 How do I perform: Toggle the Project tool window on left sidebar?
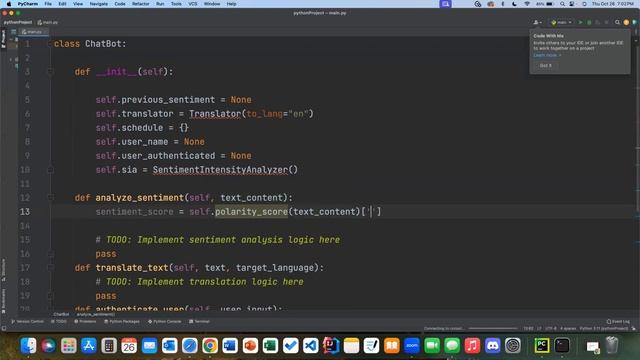[4, 39]
